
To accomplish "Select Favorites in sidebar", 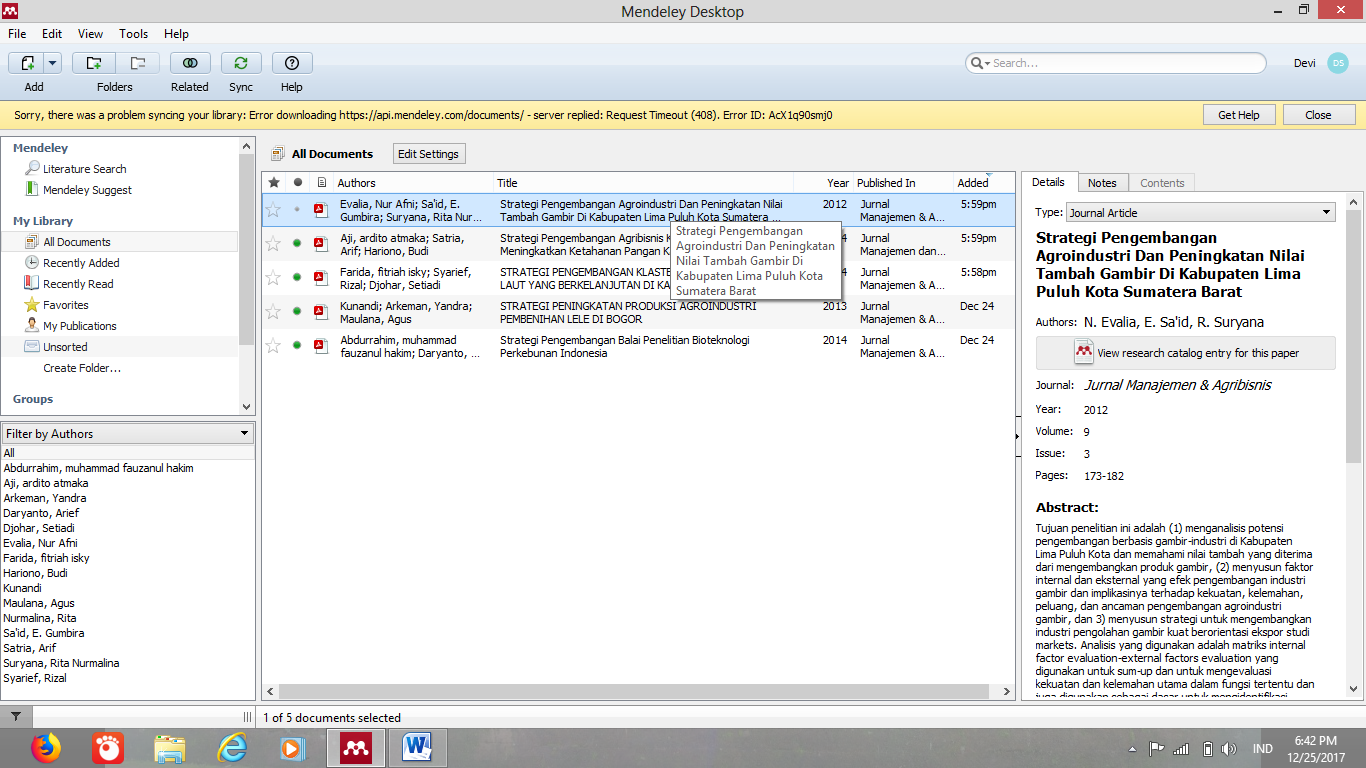I will coord(66,305).
